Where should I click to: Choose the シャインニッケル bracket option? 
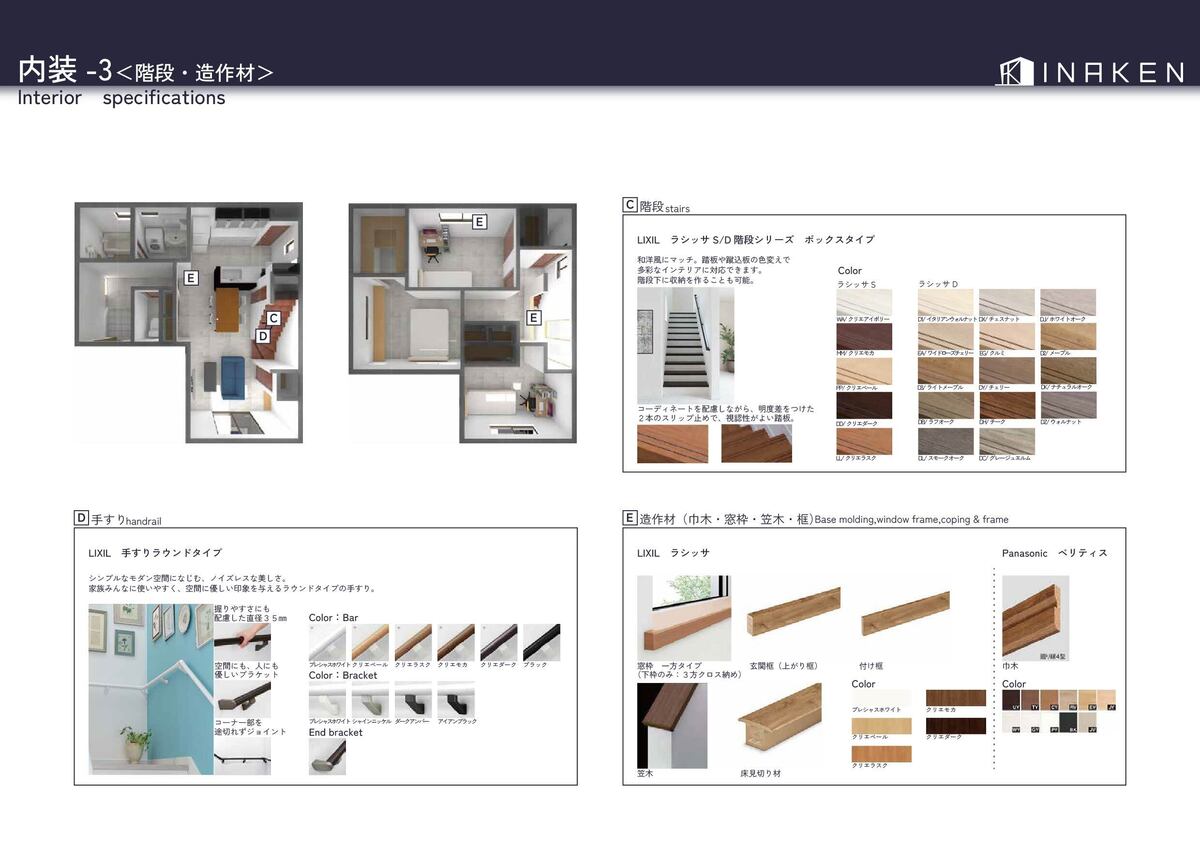pyautogui.click(x=370, y=699)
